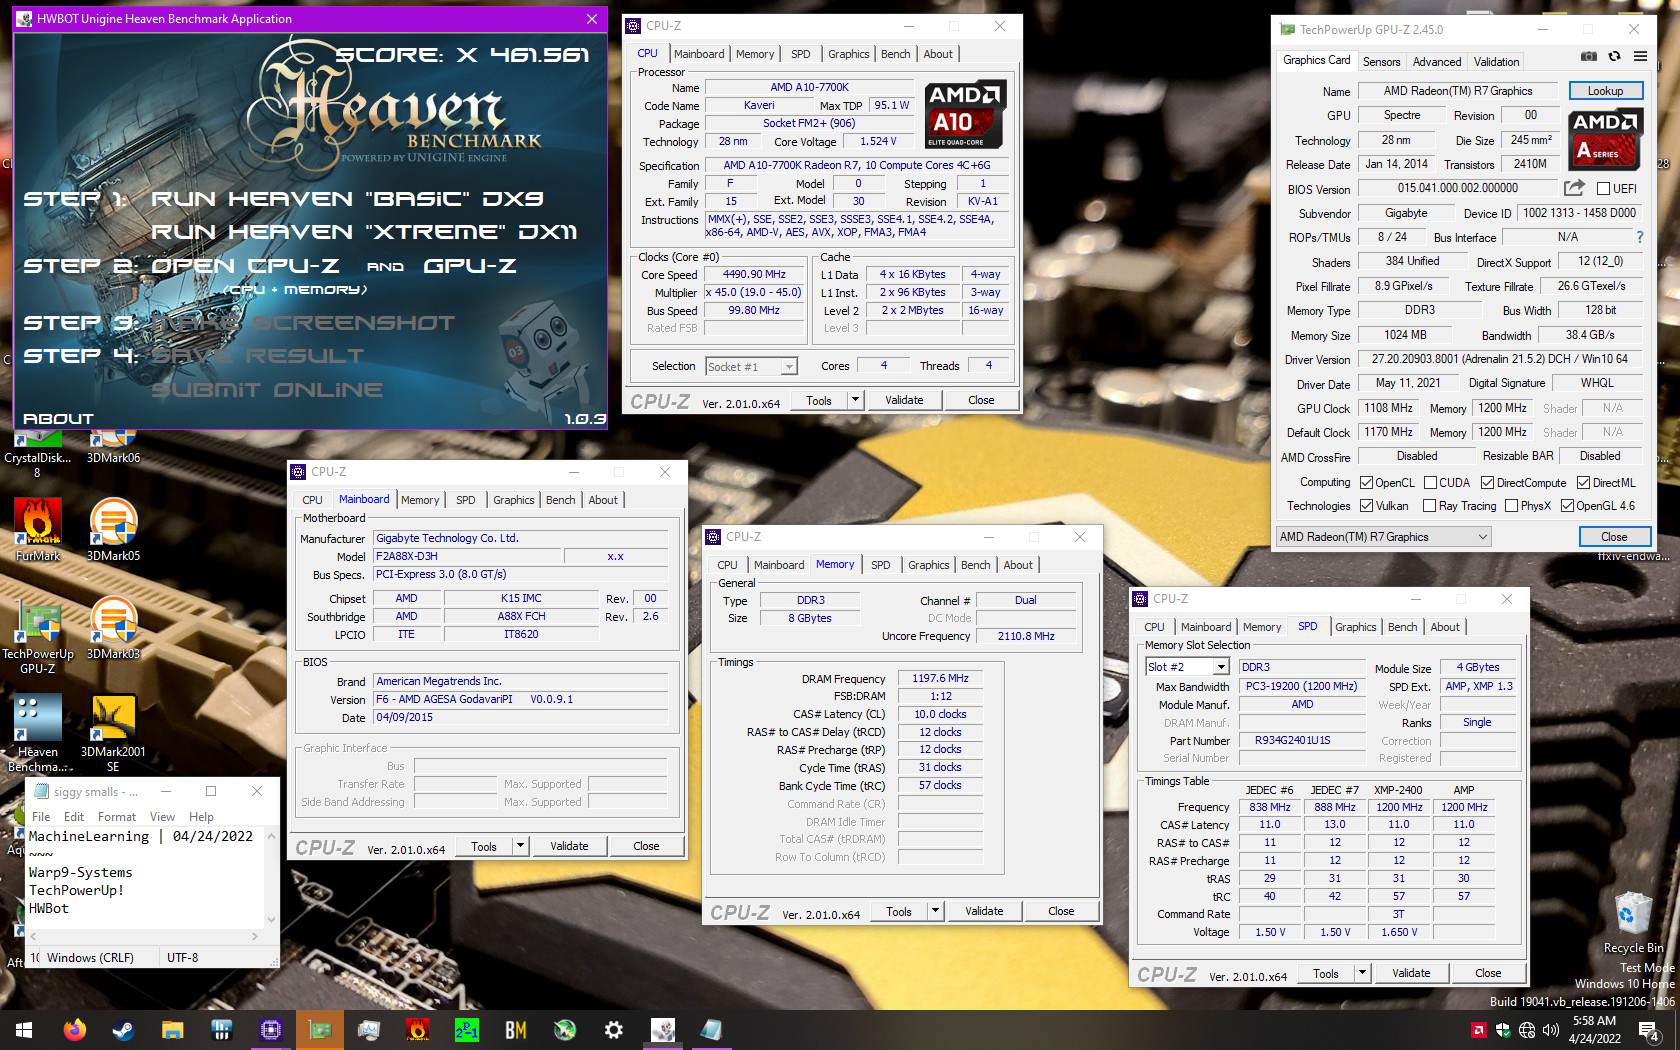The height and width of the screenshot is (1050, 1680).
Task: Click the Notepad vertical scrollbar down arrow
Action: [x=271, y=920]
